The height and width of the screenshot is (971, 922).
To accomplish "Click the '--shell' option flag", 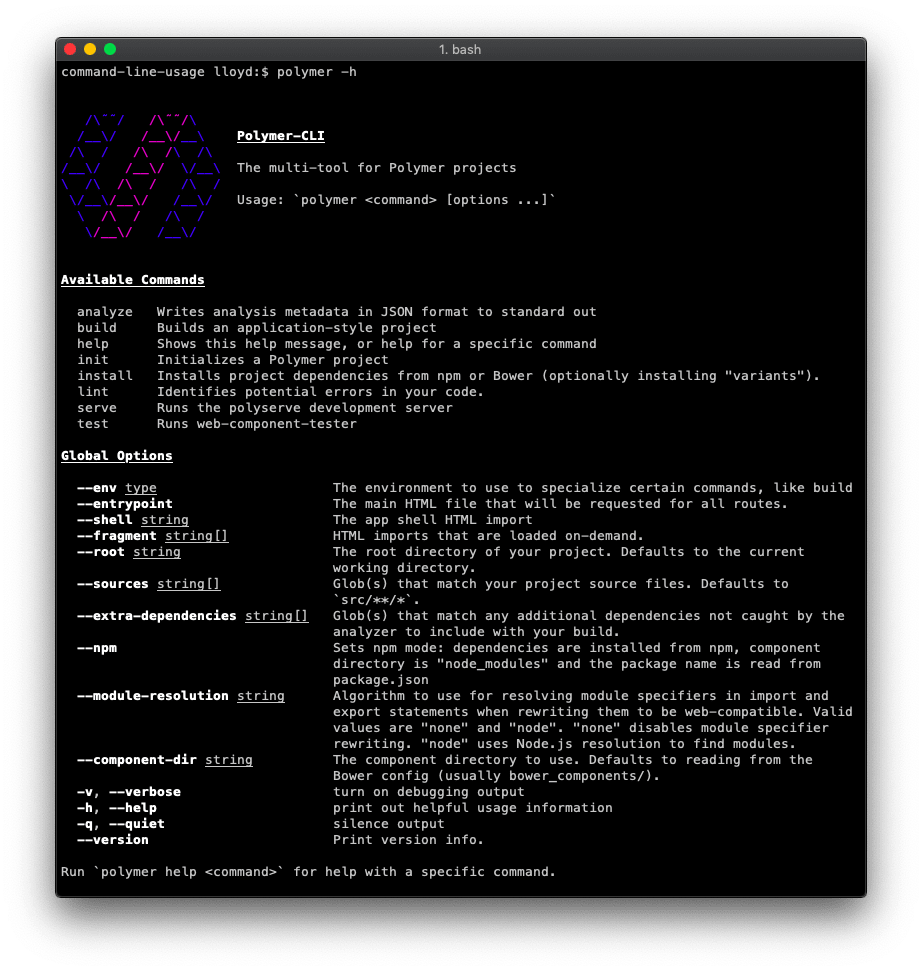I will [x=105, y=520].
